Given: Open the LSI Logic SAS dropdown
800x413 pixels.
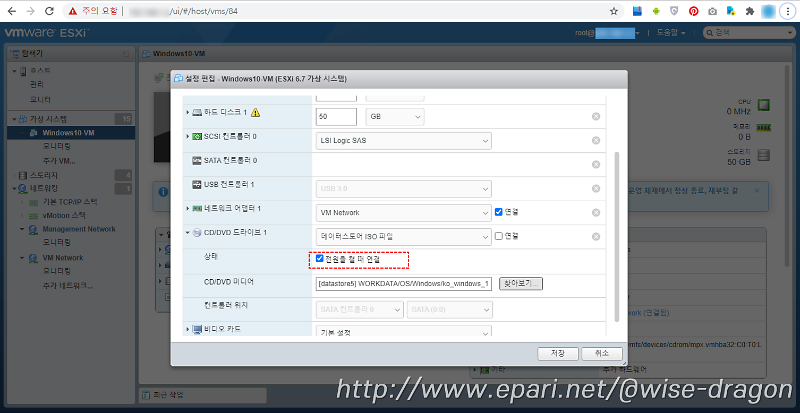Looking at the screenshot, I should tap(404, 140).
